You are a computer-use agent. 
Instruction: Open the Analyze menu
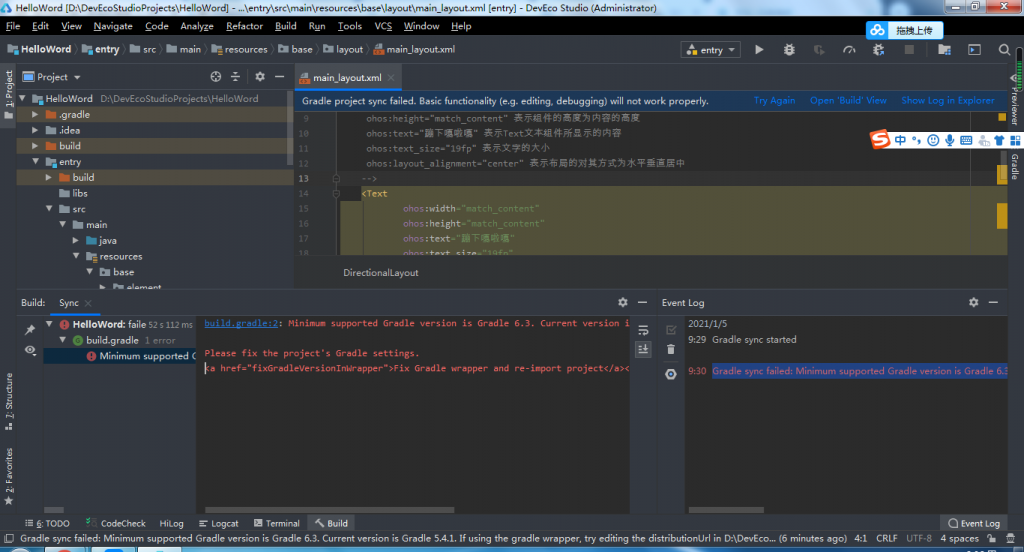[x=197, y=26]
